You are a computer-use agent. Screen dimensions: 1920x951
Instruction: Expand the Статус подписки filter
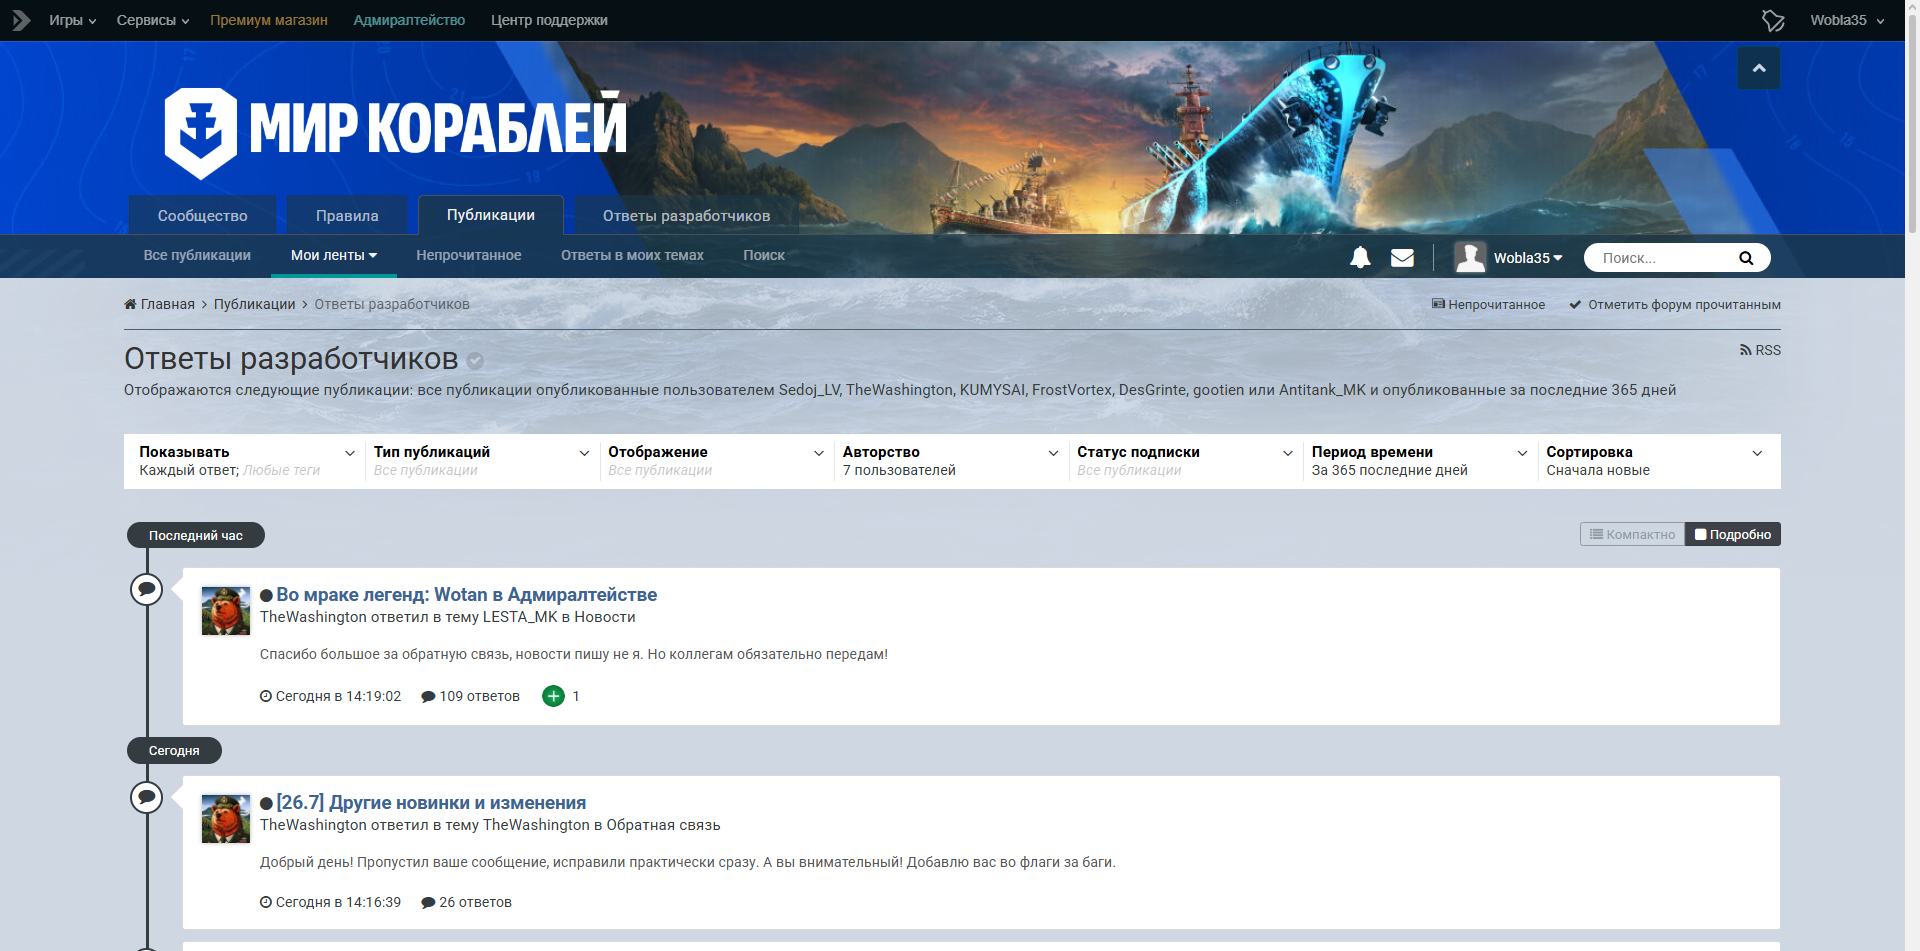pos(1184,461)
